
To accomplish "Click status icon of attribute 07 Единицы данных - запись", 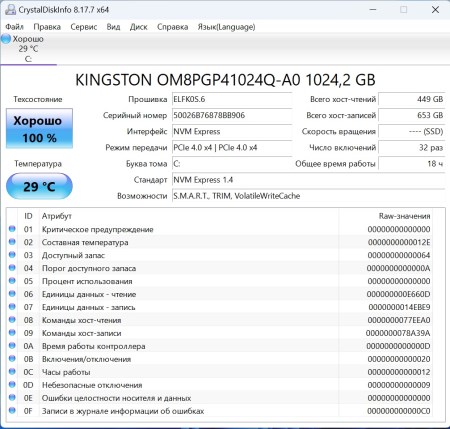I will pos(12,307).
